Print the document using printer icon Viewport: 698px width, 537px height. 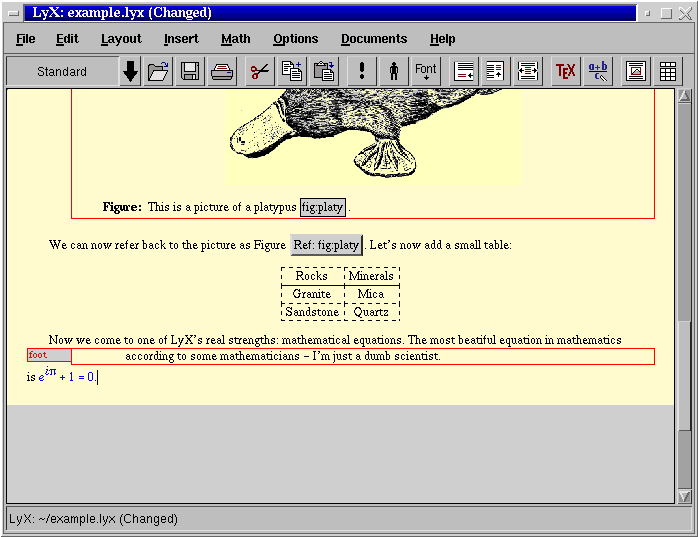(222, 71)
